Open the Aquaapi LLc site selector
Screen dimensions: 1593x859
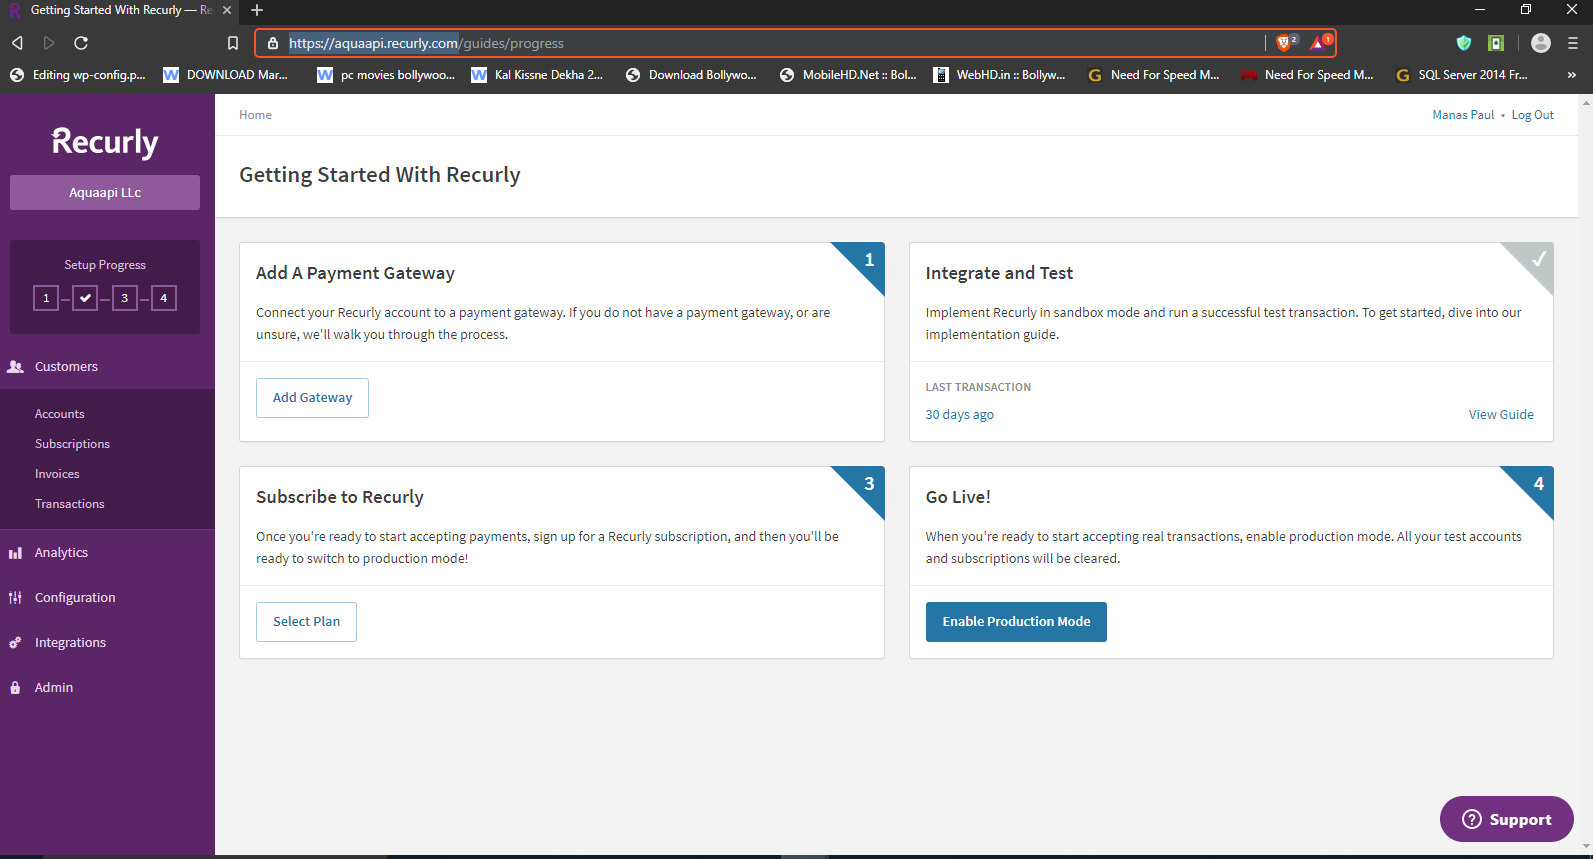105,193
